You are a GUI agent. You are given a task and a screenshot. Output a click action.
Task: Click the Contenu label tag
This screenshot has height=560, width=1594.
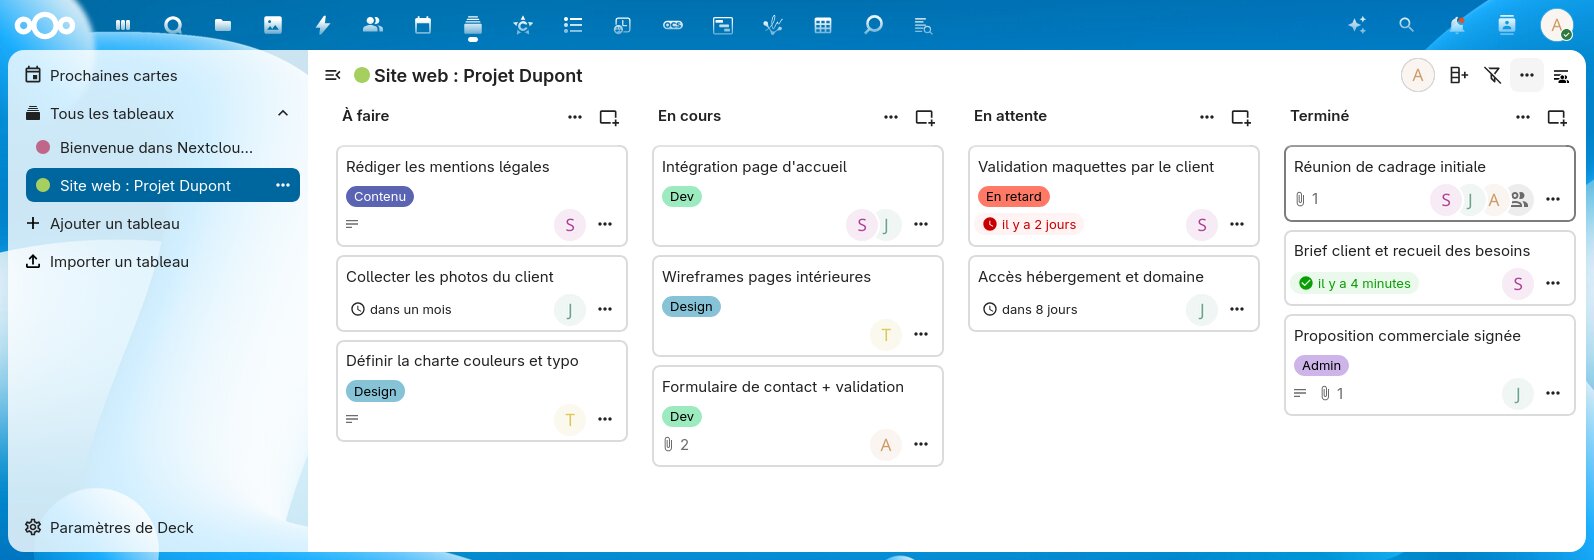pyautogui.click(x=380, y=197)
